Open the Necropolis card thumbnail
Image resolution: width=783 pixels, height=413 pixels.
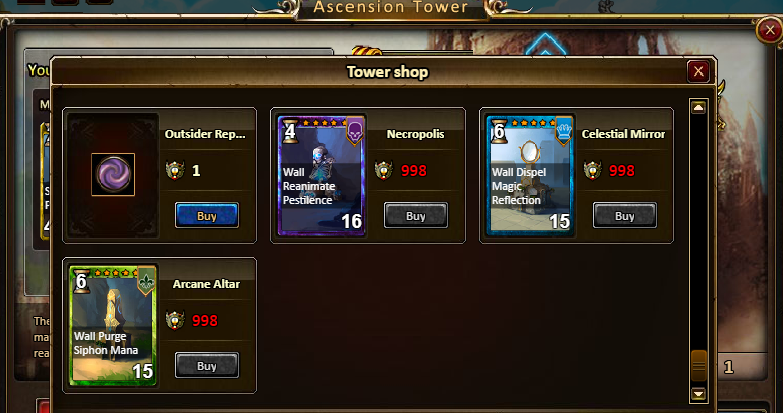pyautogui.click(x=322, y=175)
